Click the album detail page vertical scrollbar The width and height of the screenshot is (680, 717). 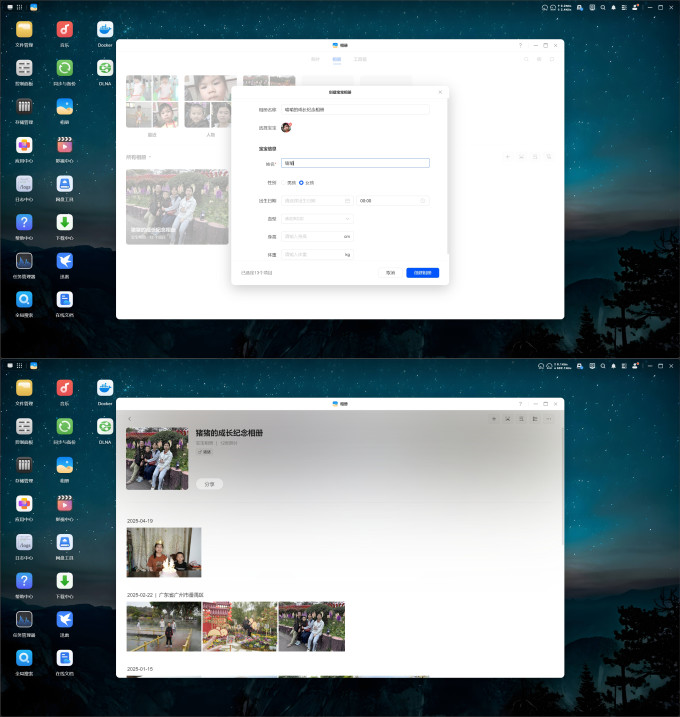coord(563,485)
